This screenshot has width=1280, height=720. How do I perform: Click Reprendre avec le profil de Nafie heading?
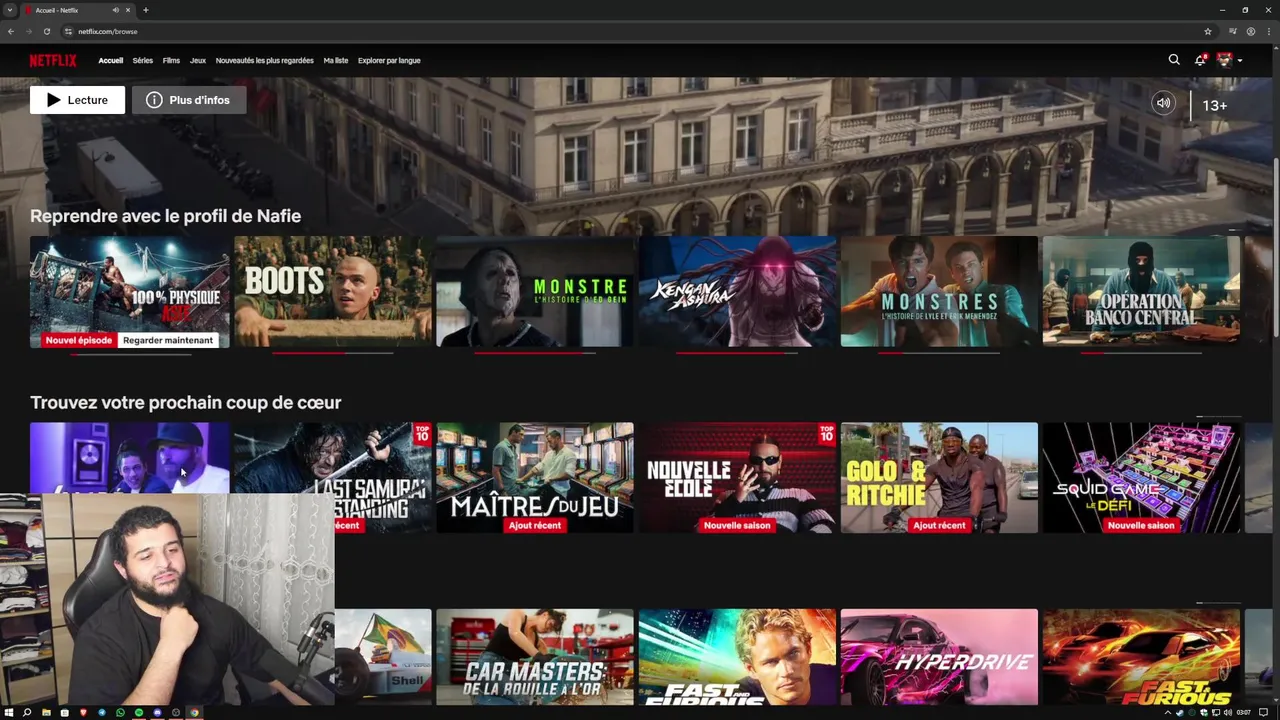coord(165,216)
